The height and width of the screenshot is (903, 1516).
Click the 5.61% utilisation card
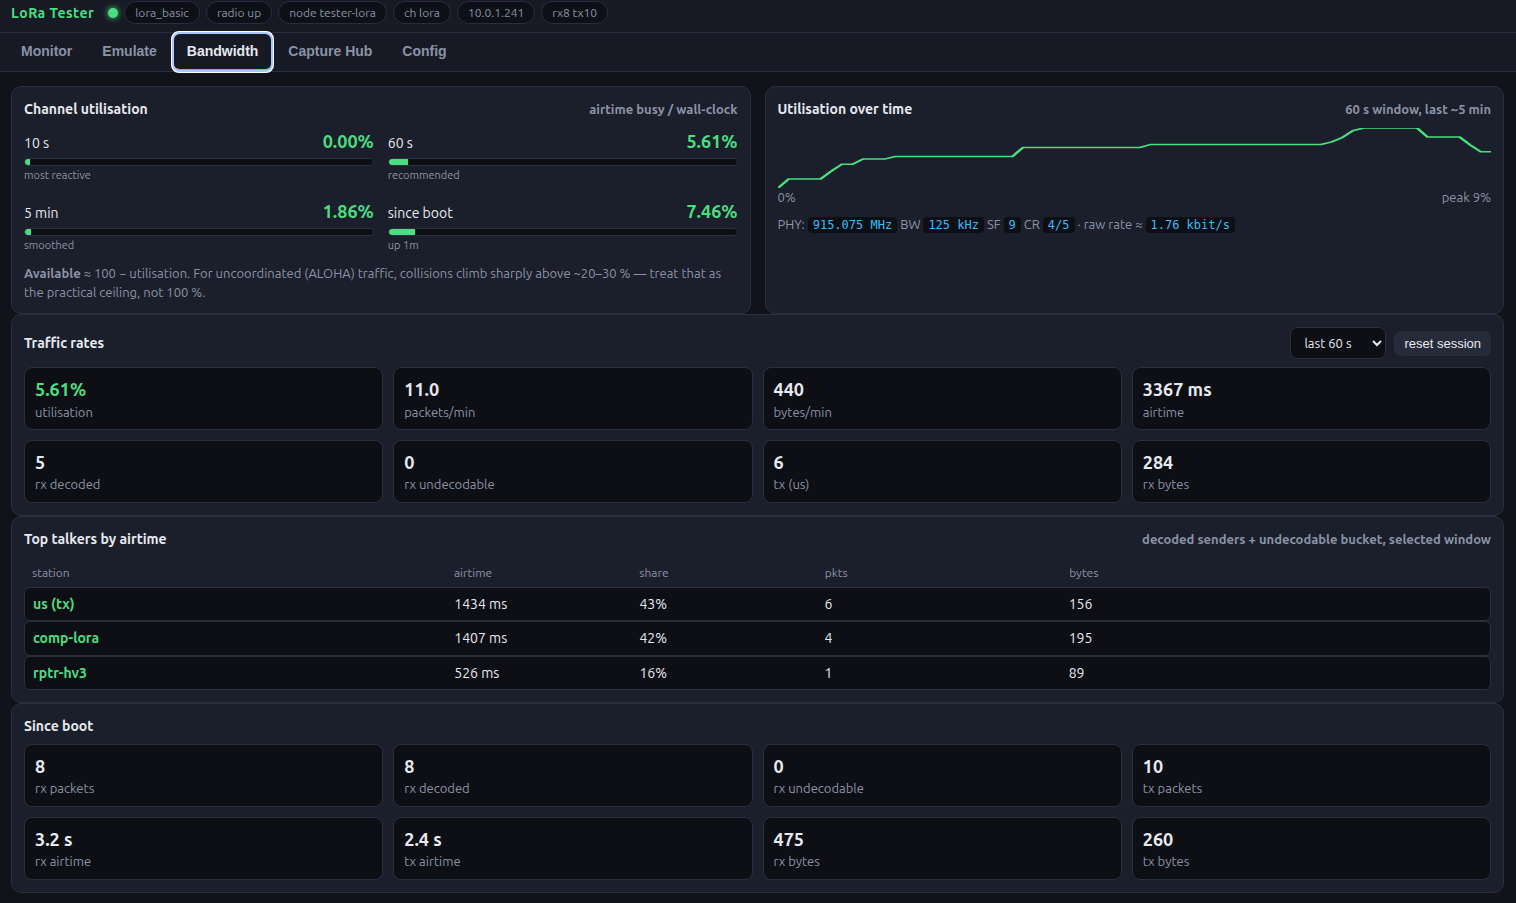[x=203, y=399]
